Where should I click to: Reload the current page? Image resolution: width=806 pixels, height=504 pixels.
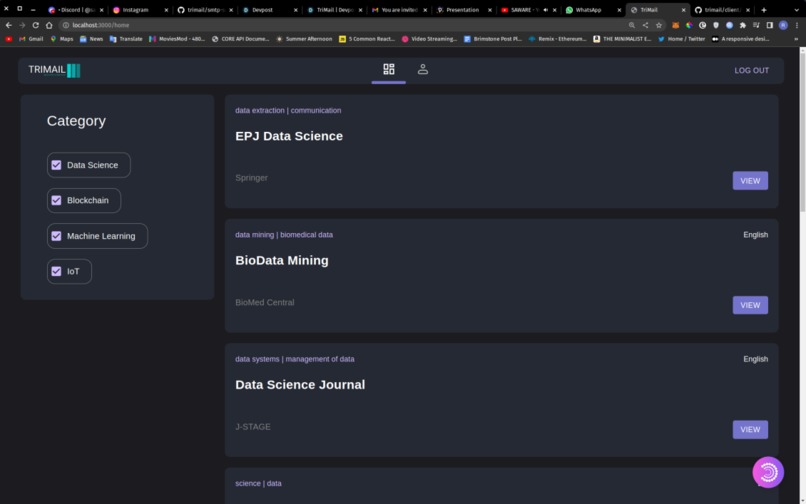[35, 25]
